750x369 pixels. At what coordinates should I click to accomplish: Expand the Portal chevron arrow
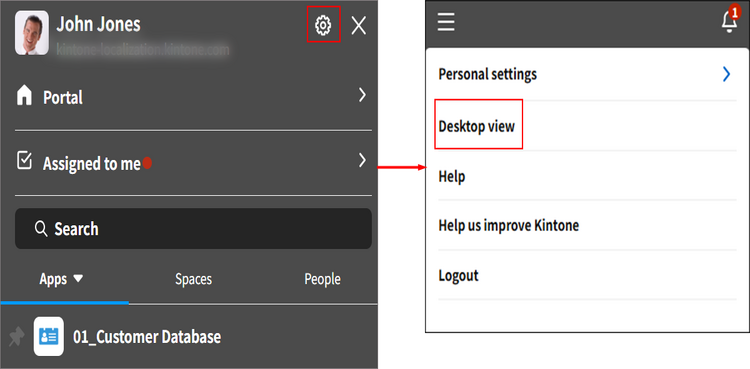[x=362, y=95]
